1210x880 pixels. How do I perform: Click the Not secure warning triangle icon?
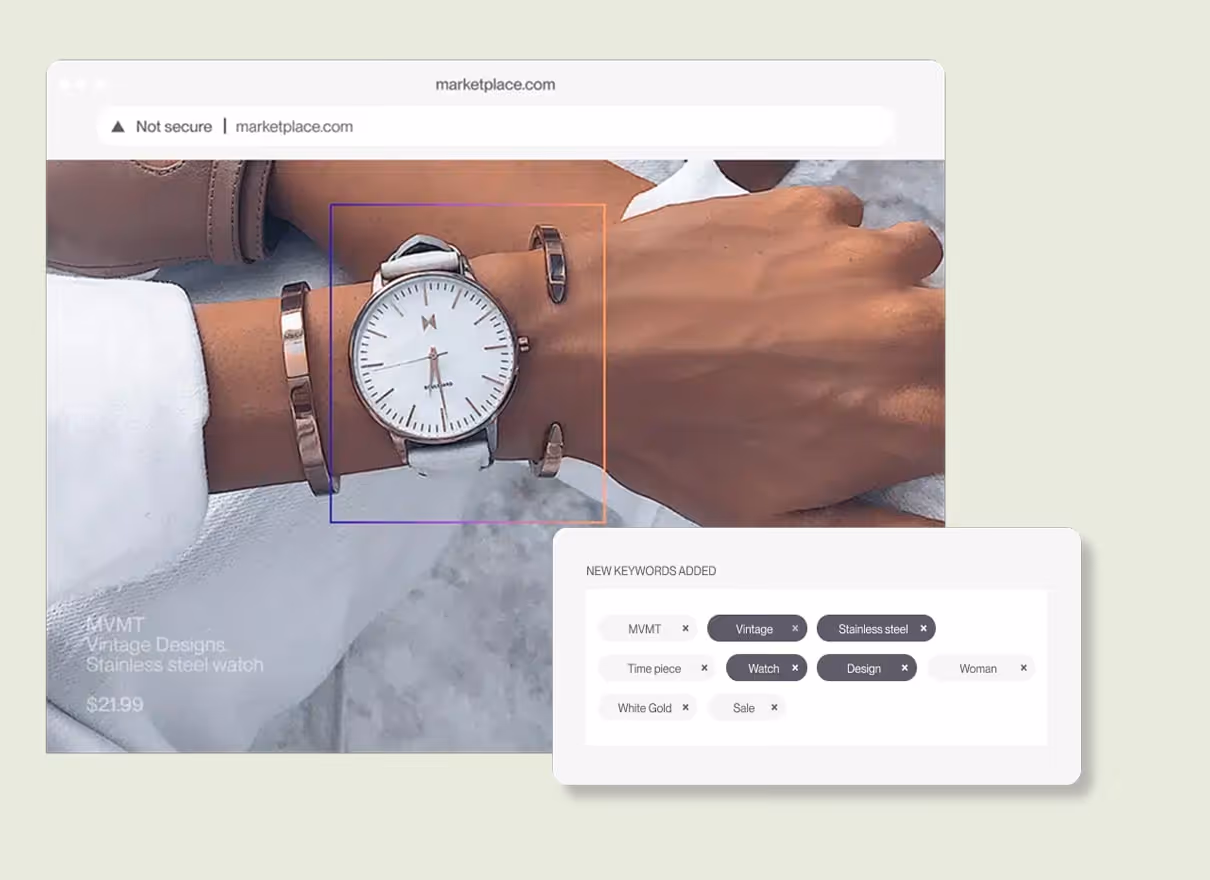(117, 127)
